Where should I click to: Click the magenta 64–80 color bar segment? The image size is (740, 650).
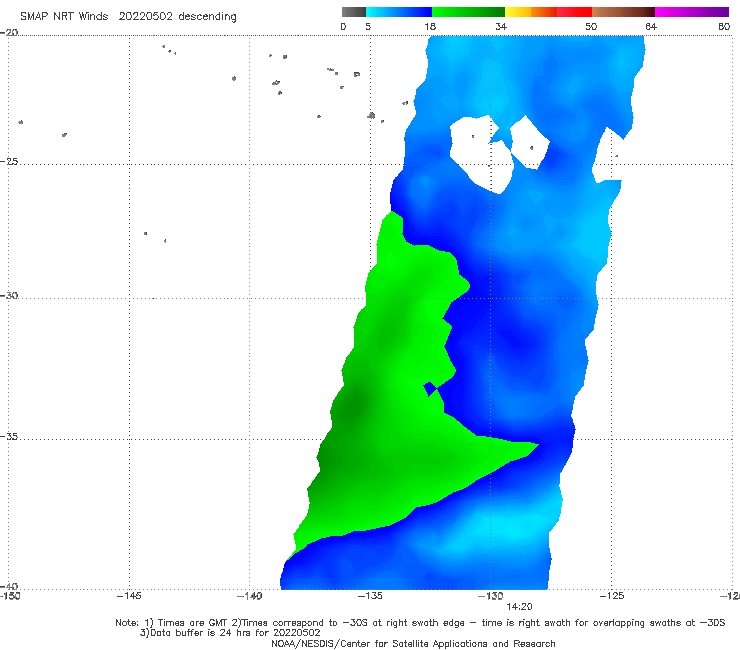pyautogui.click(x=692, y=12)
